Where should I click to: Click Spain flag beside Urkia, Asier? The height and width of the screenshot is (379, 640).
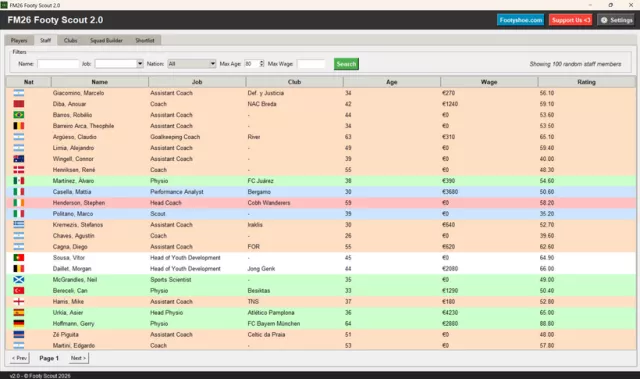19,313
